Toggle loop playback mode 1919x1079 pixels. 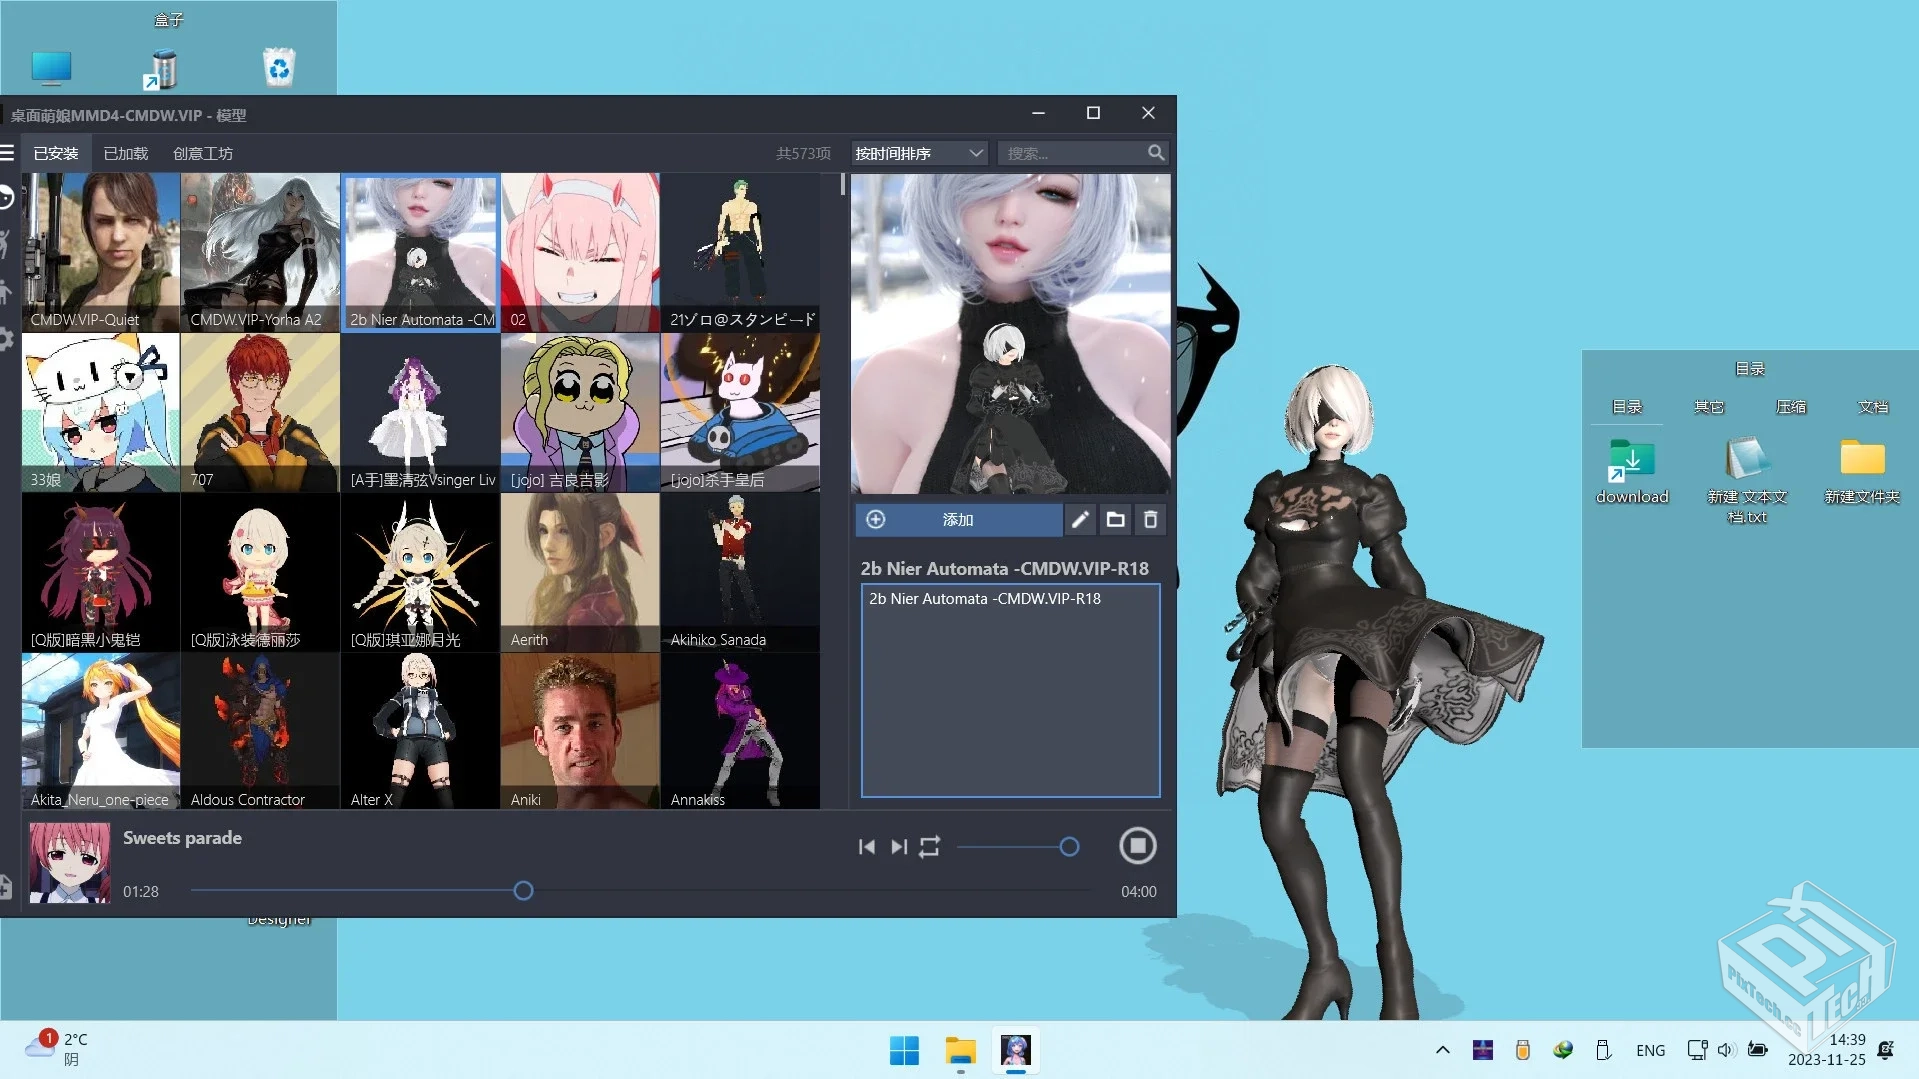point(929,846)
